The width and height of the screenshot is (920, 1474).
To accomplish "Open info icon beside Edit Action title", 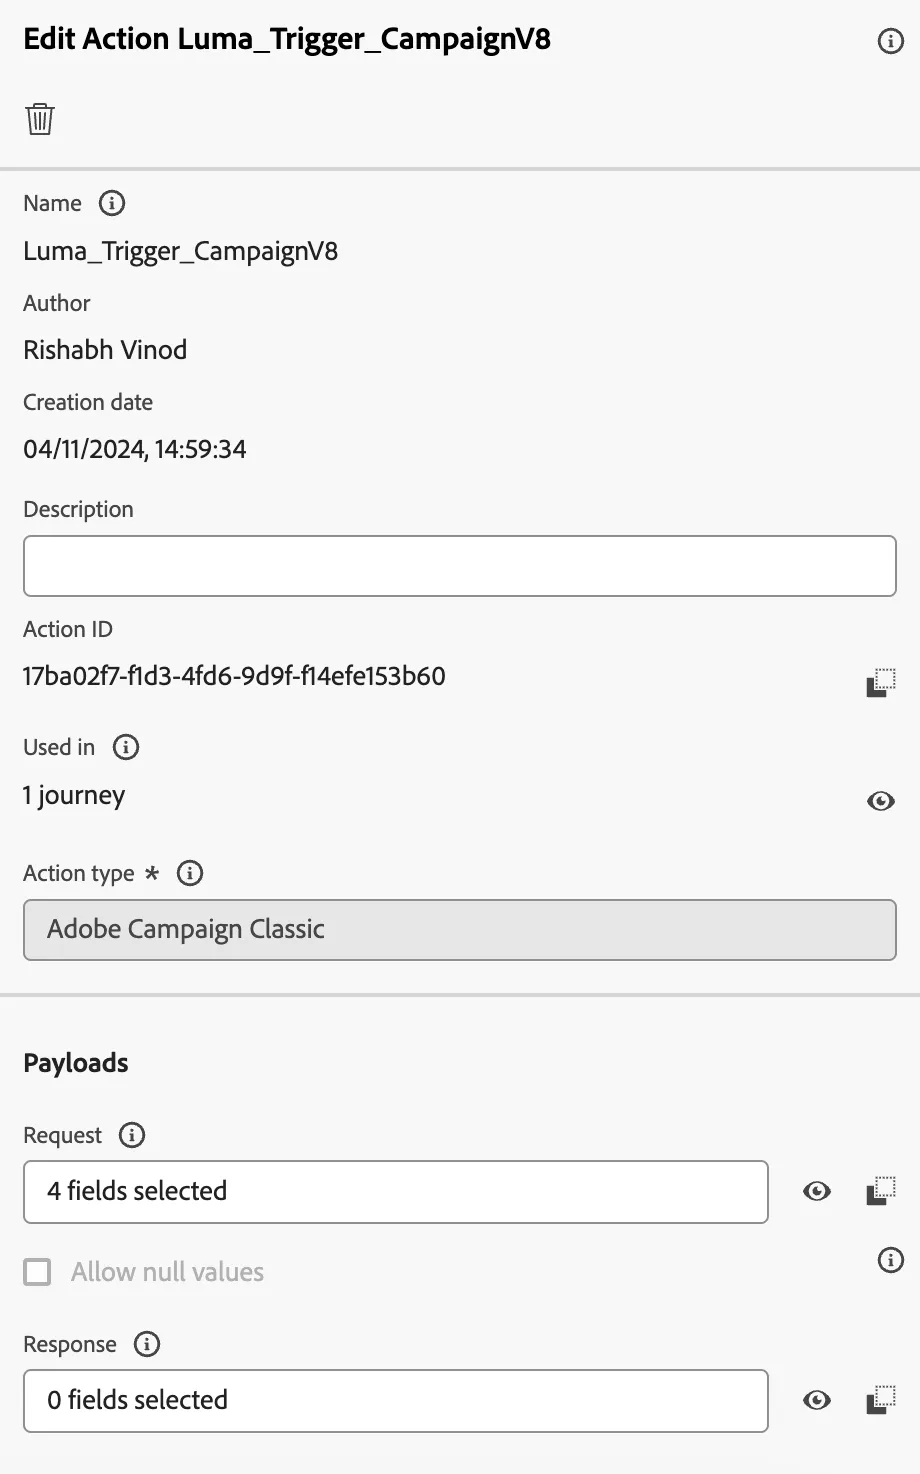I will pyautogui.click(x=890, y=41).
